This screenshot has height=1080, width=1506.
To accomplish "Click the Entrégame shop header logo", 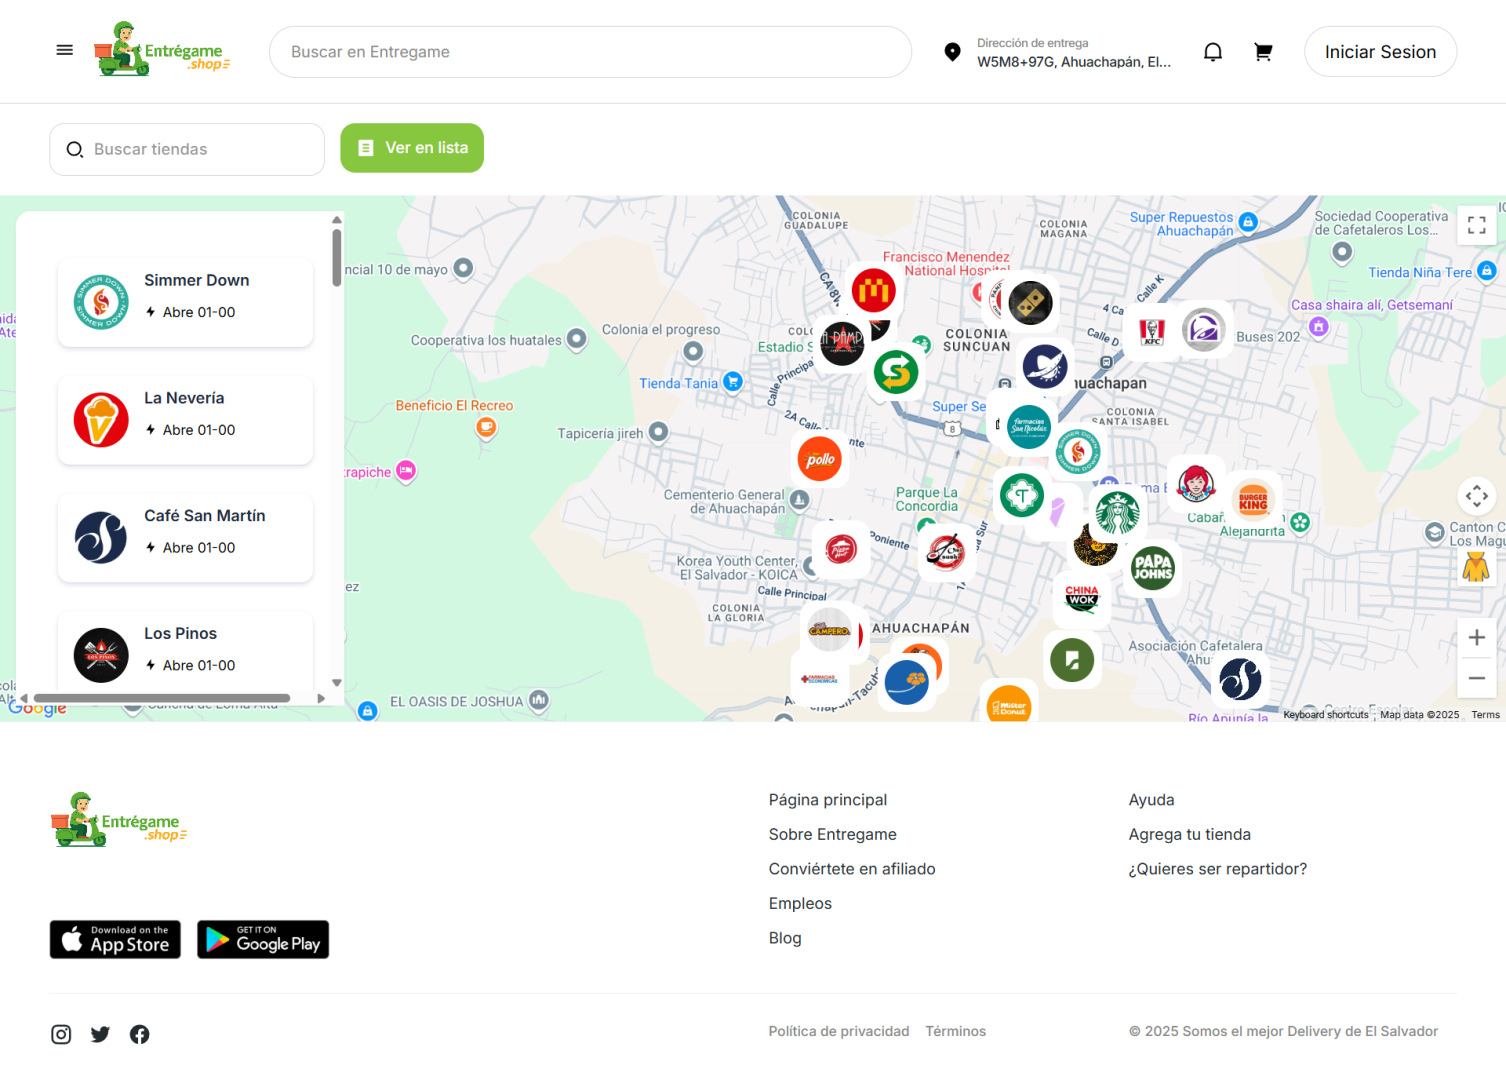I will point(162,49).
